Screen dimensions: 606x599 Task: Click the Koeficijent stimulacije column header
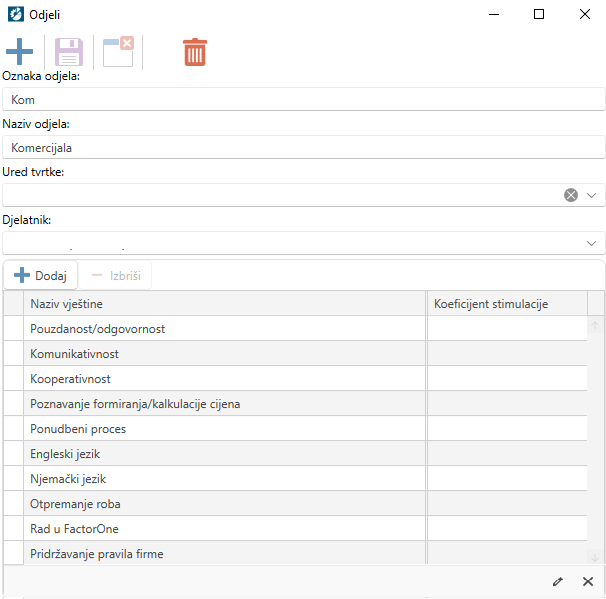pos(507,304)
